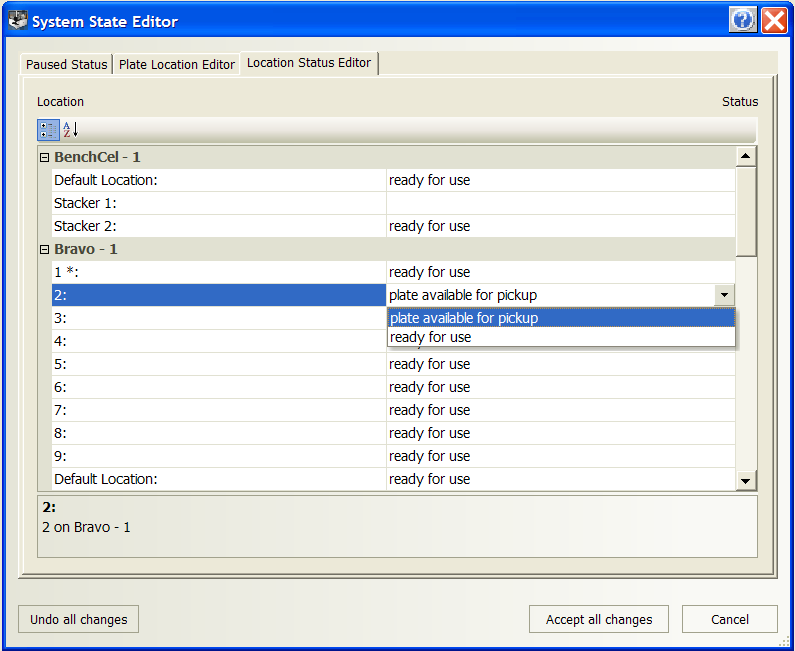Select the Stacker 1 row status field
The image size is (795, 651).
click(x=560, y=203)
